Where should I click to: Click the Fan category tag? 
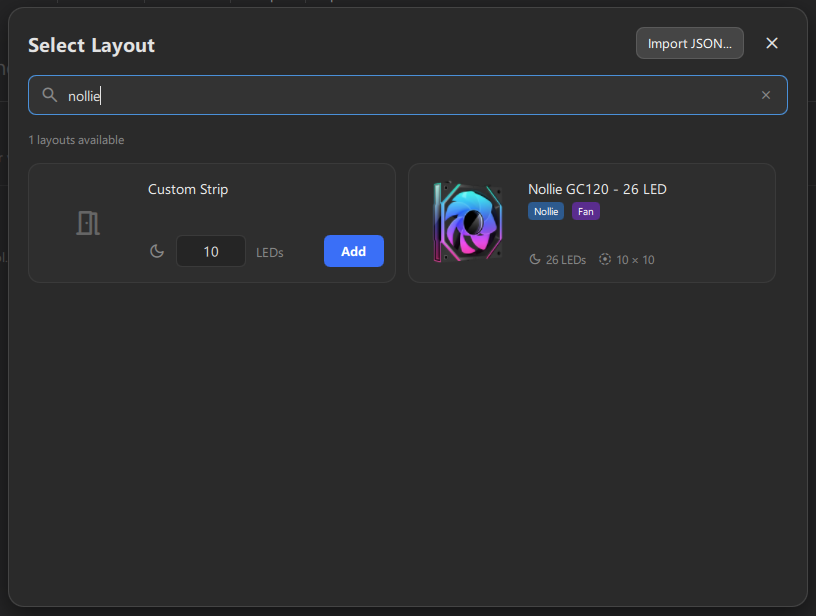(585, 211)
